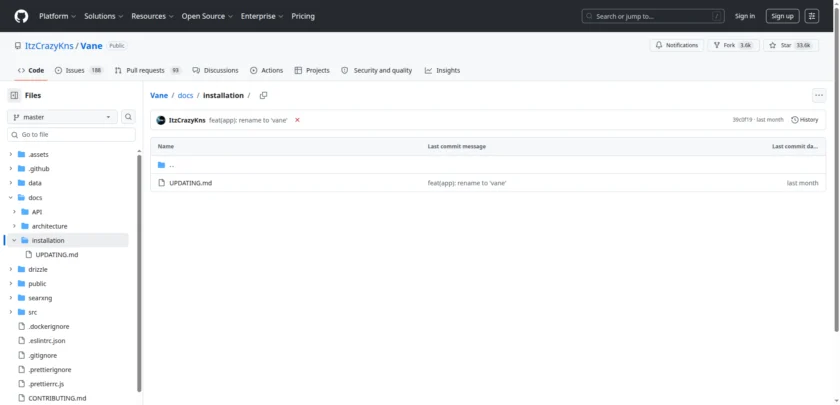Click the Name column header
The width and height of the screenshot is (840, 405).
(x=166, y=146)
